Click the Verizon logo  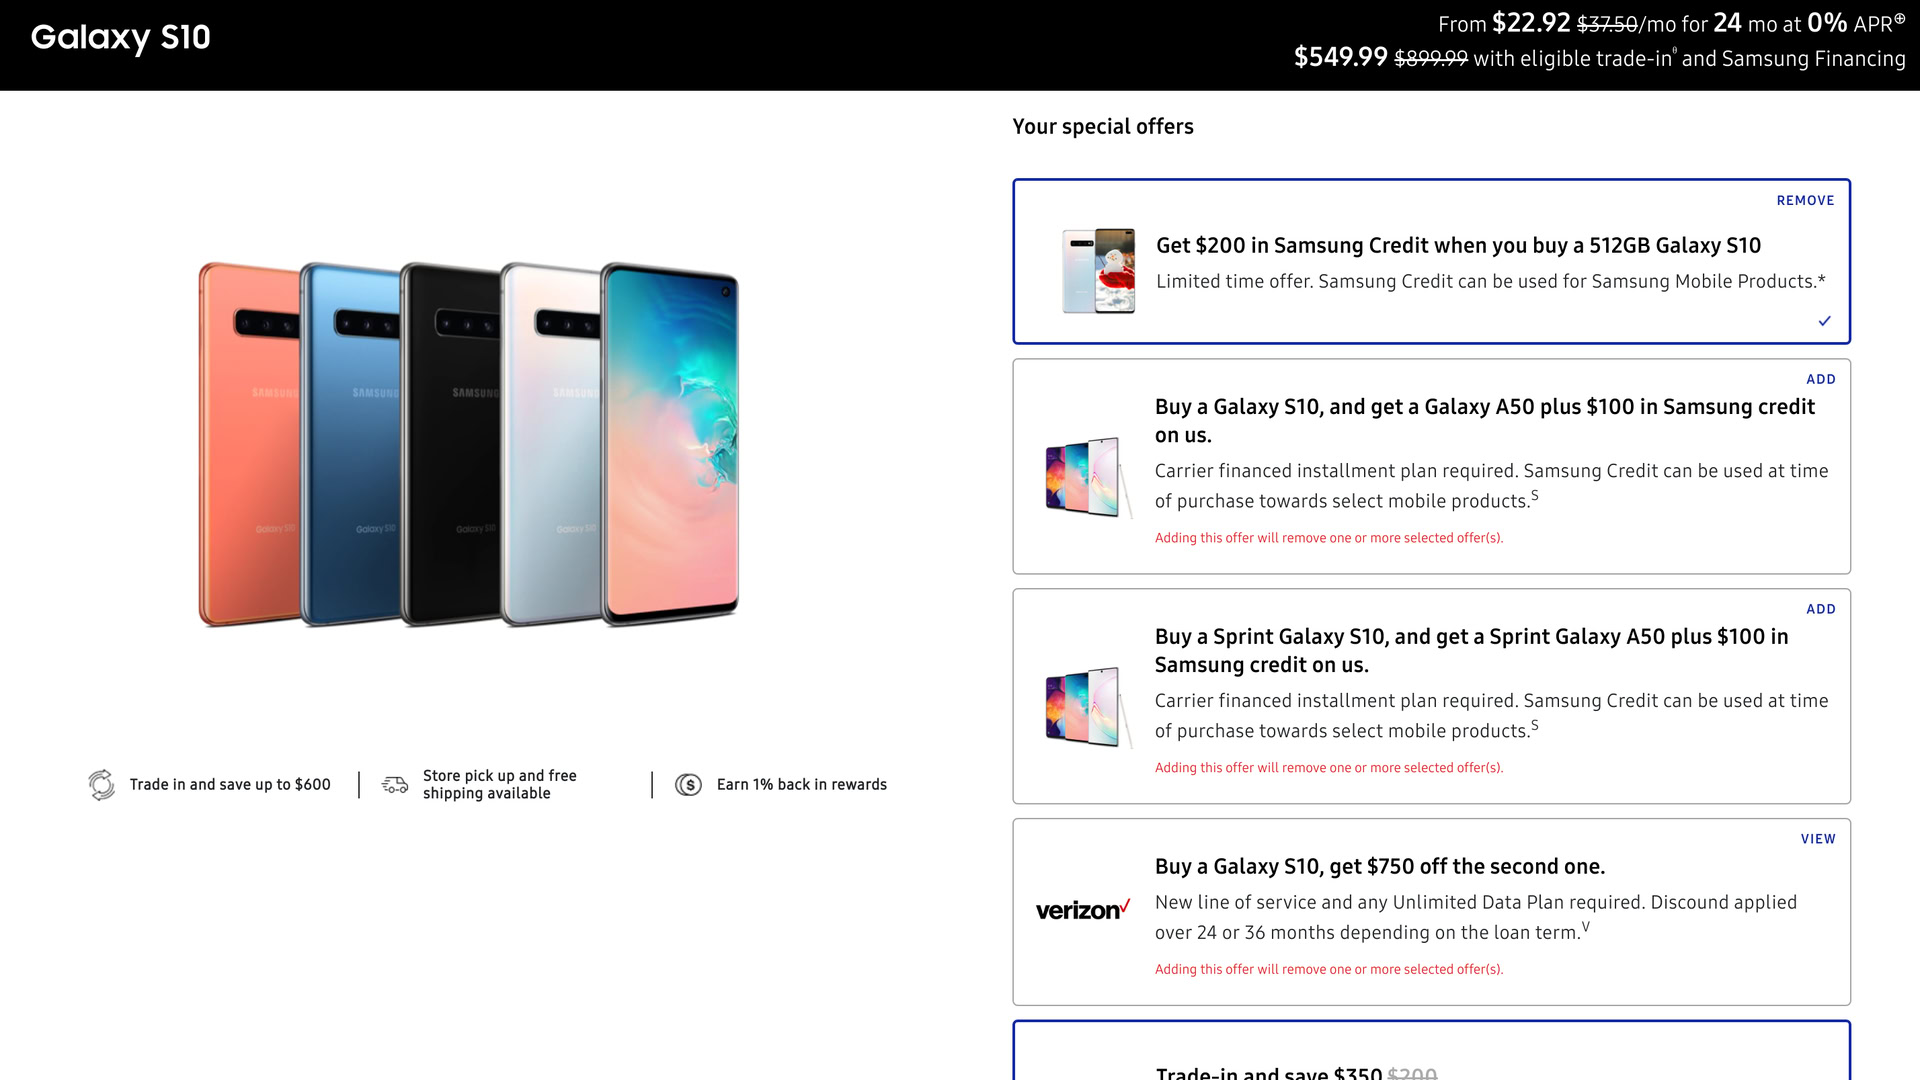(x=1082, y=910)
